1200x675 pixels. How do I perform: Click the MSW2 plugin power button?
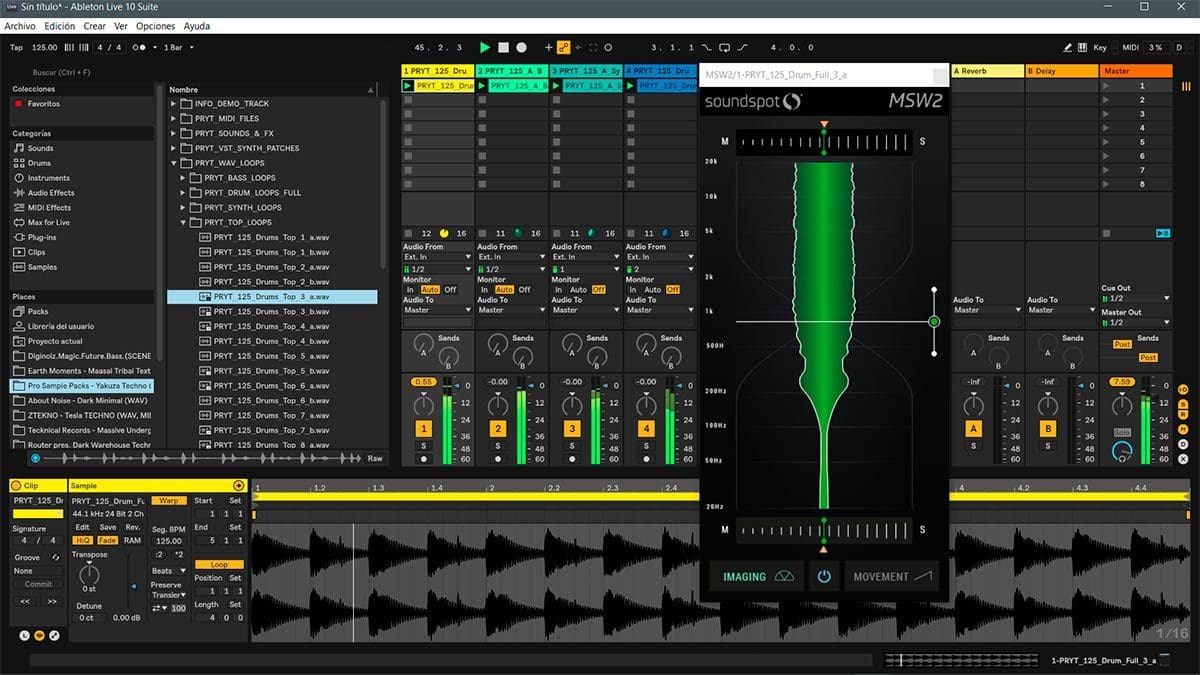[824, 577]
